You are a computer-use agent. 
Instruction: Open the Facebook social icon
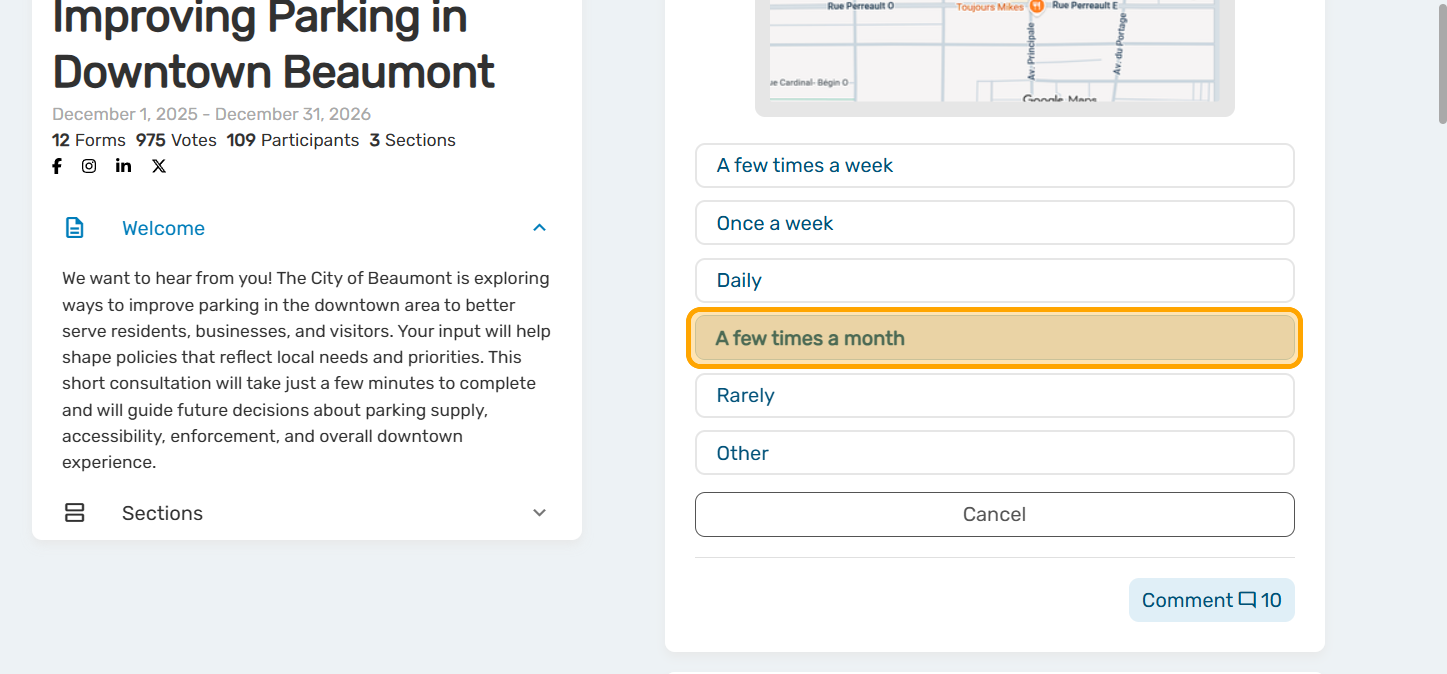click(x=57, y=166)
